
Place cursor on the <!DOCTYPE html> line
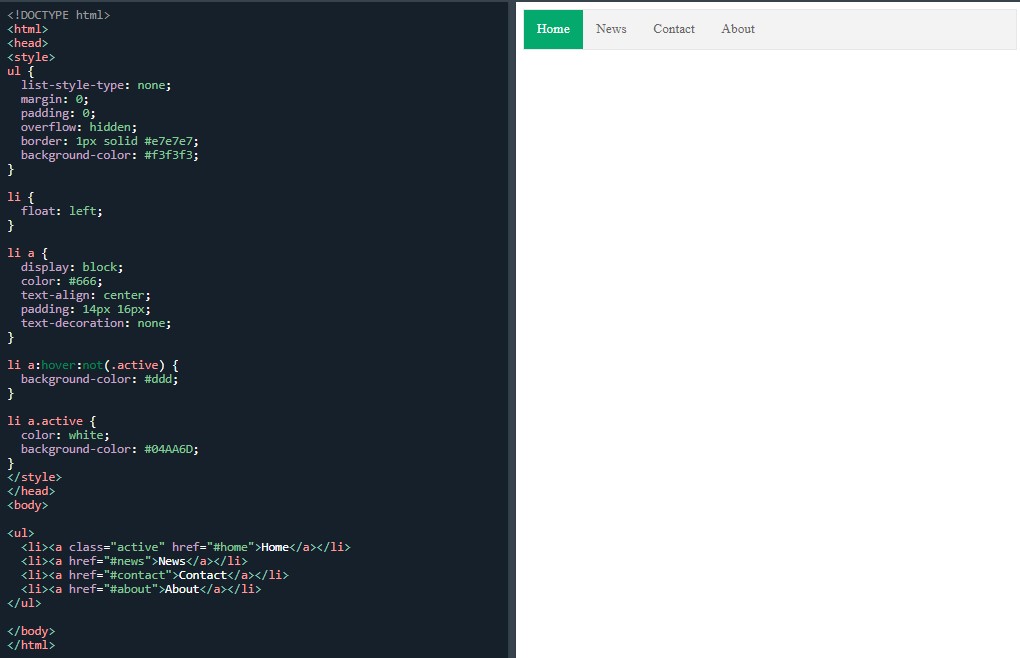point(59,15)
